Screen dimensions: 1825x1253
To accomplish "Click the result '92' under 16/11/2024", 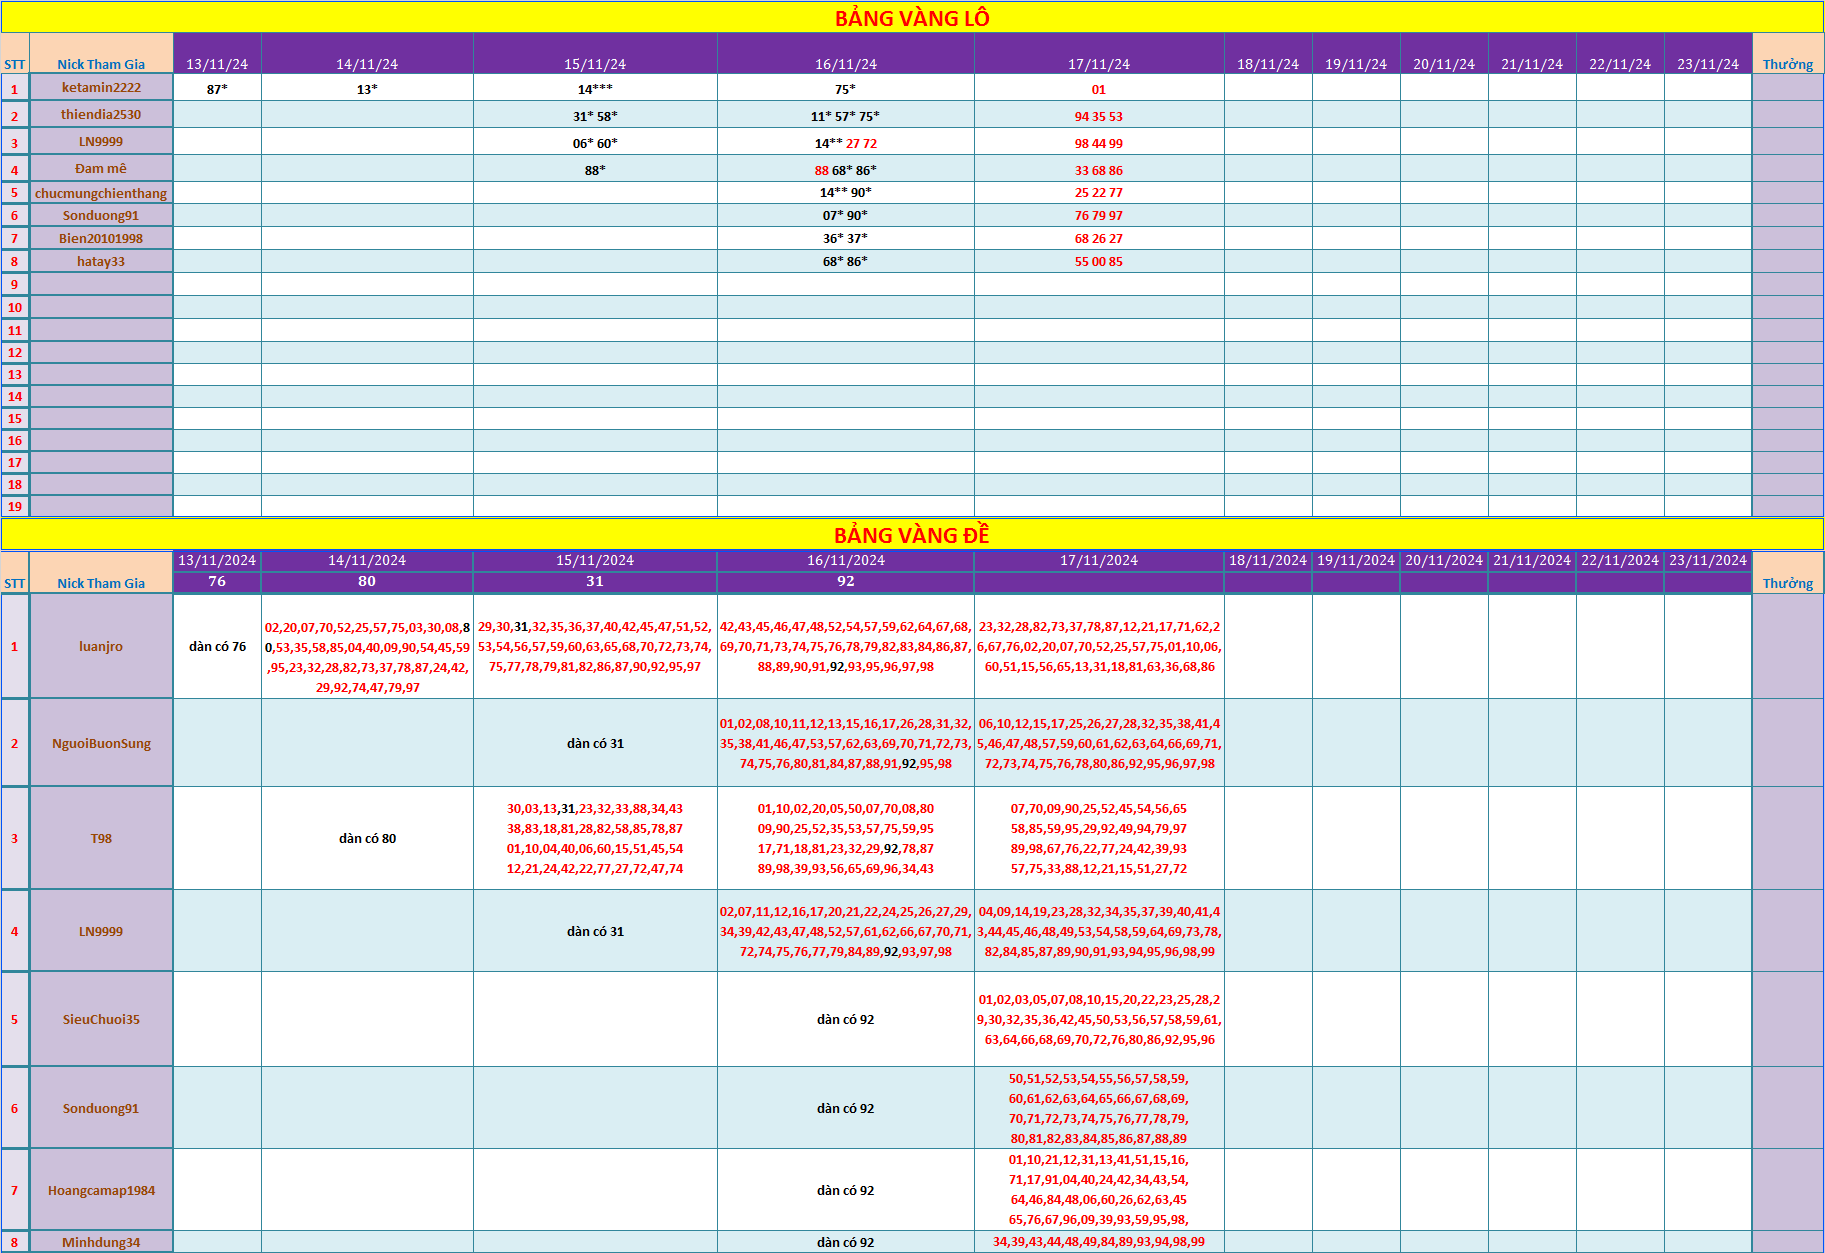I will (845, 581).
